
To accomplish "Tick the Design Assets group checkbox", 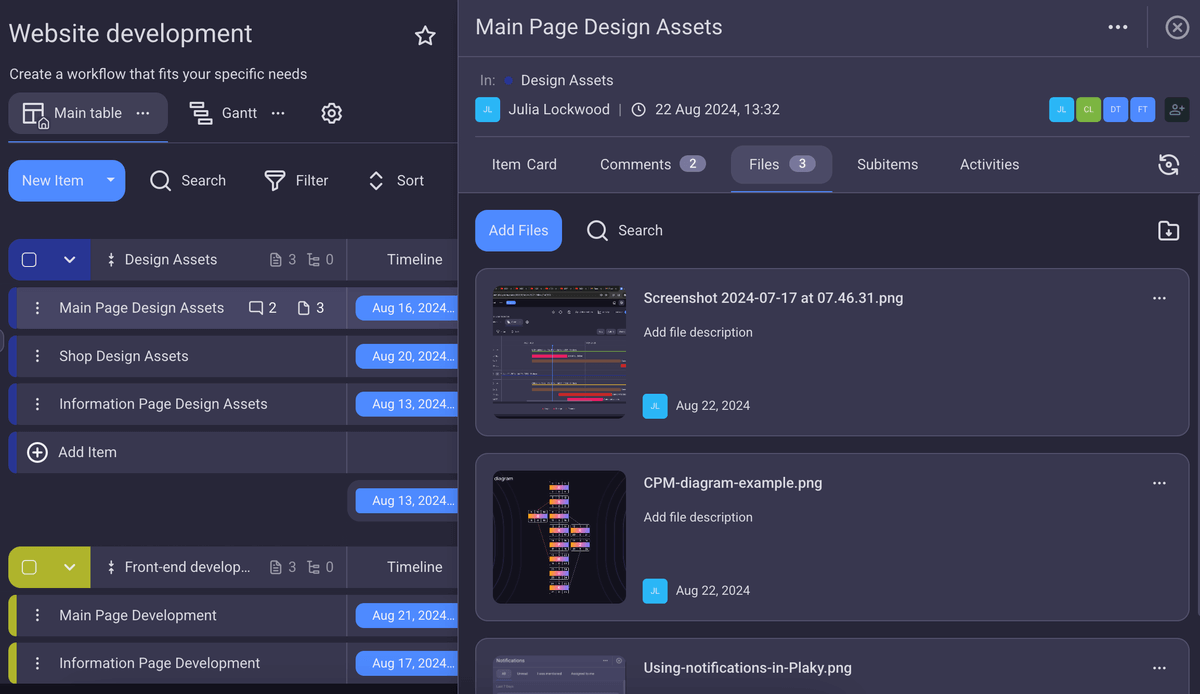I will (x=29, y=260).
